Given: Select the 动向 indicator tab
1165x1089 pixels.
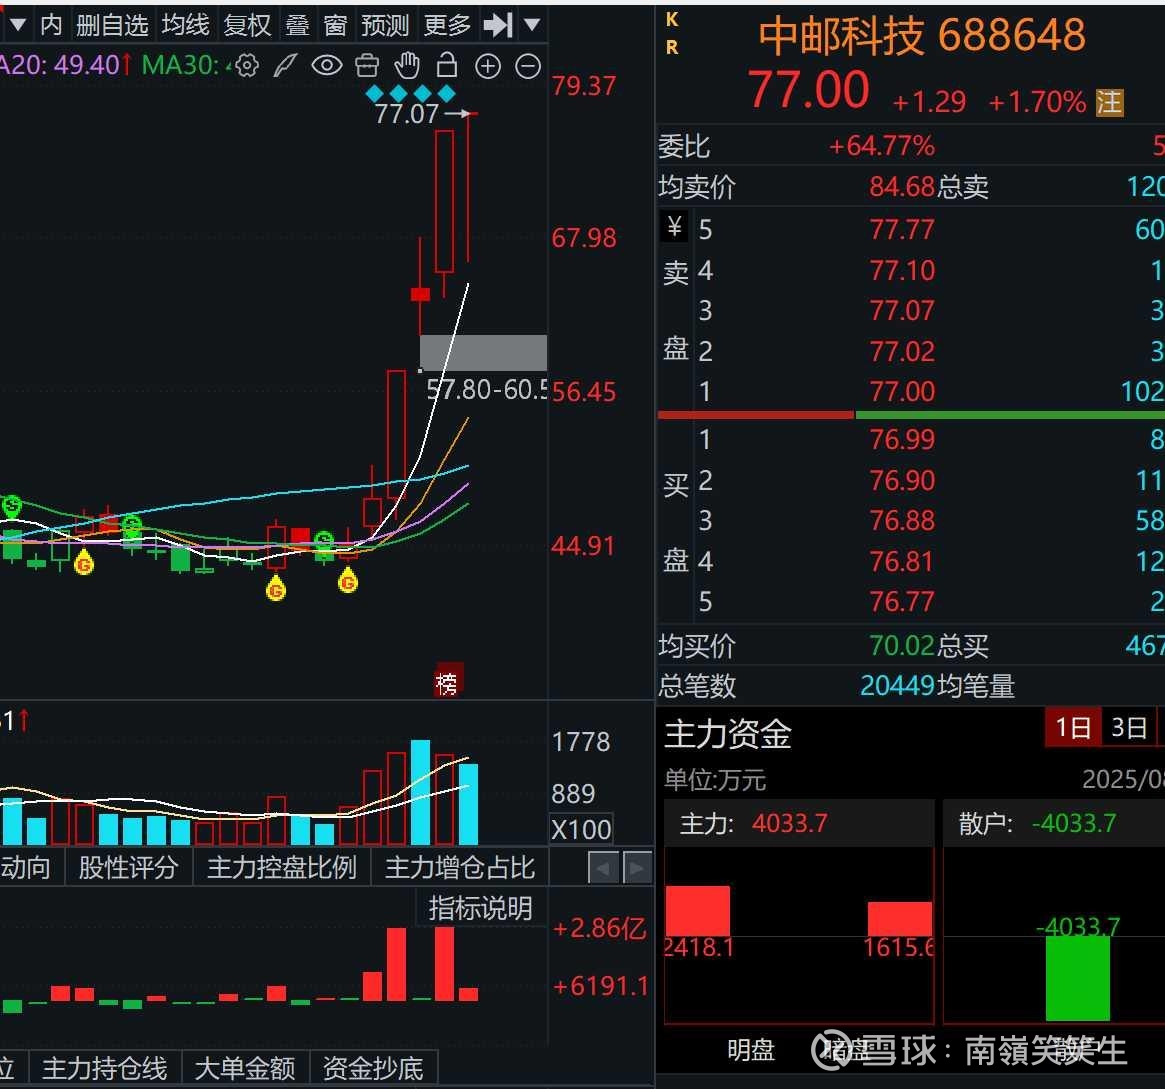Looking at the screenshot, I should 26,868.
